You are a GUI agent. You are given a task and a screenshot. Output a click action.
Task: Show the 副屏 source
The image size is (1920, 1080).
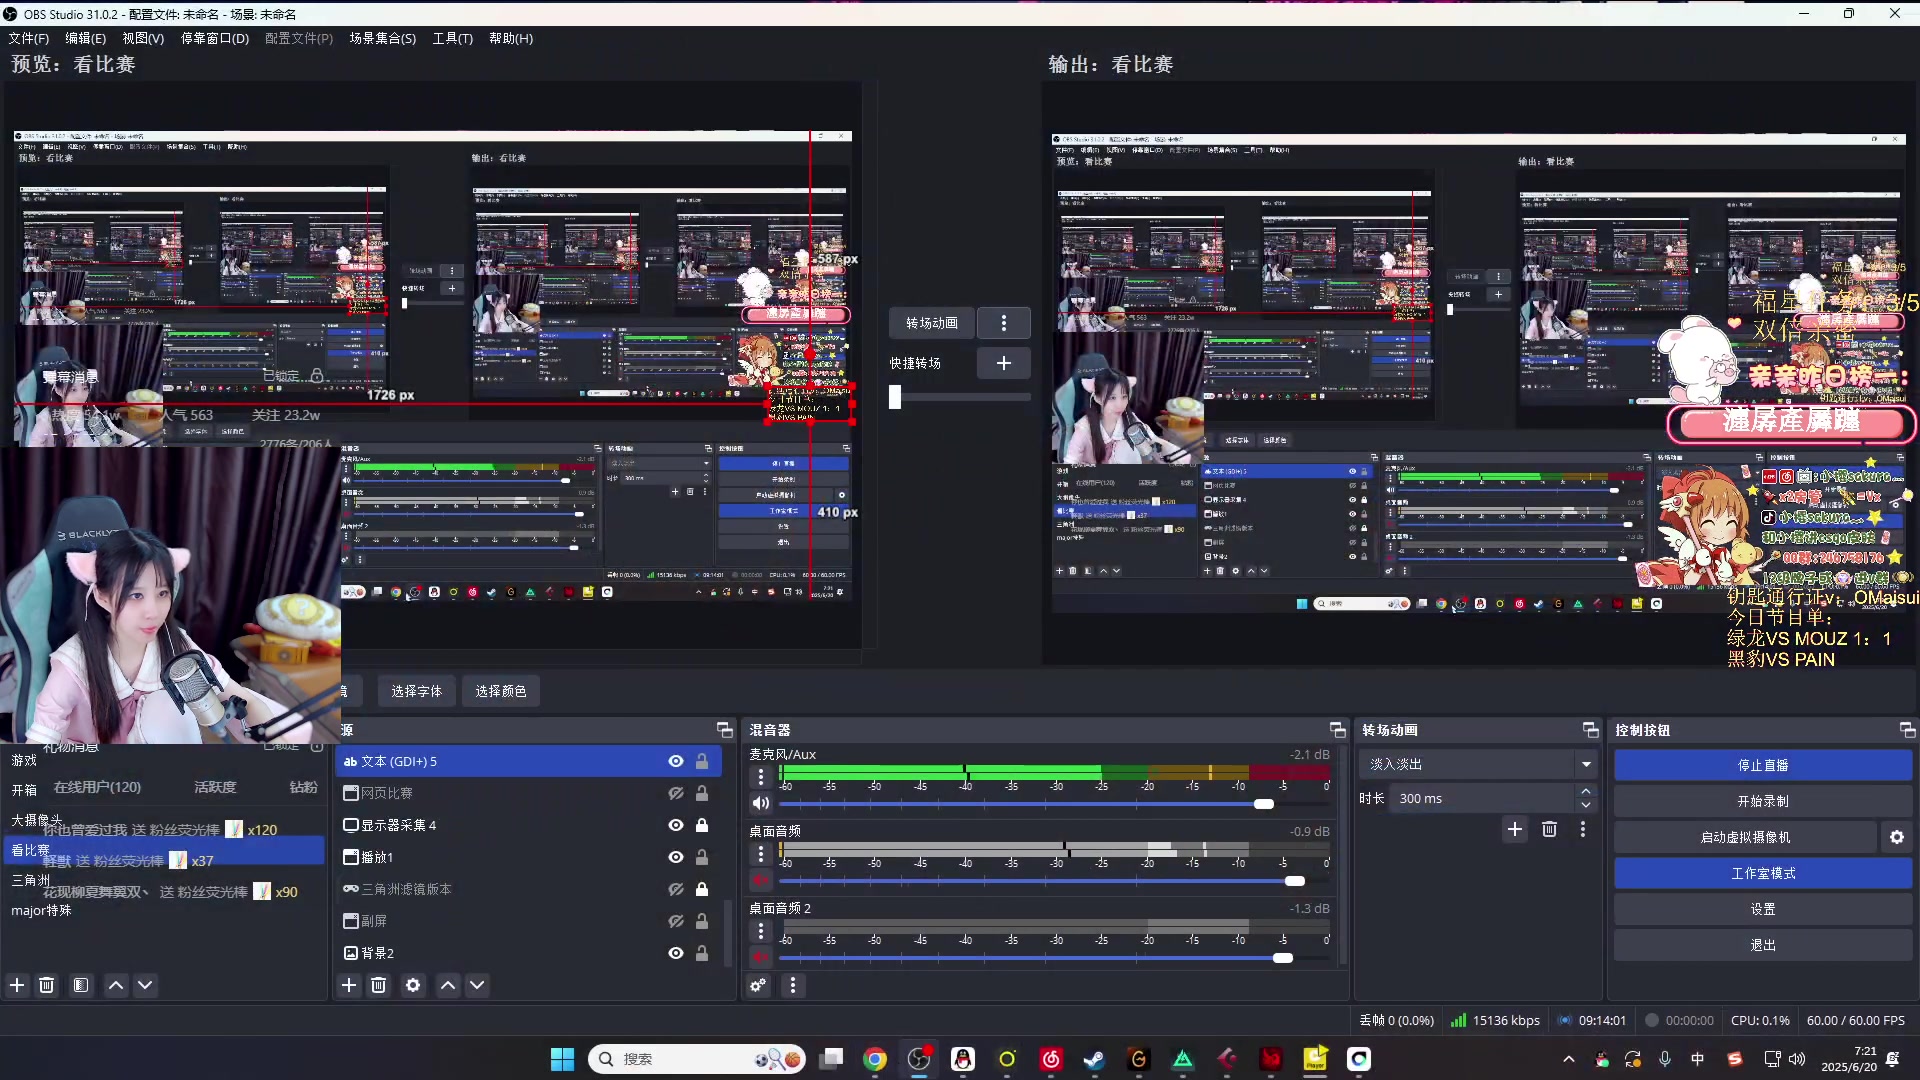click(676, 921)
